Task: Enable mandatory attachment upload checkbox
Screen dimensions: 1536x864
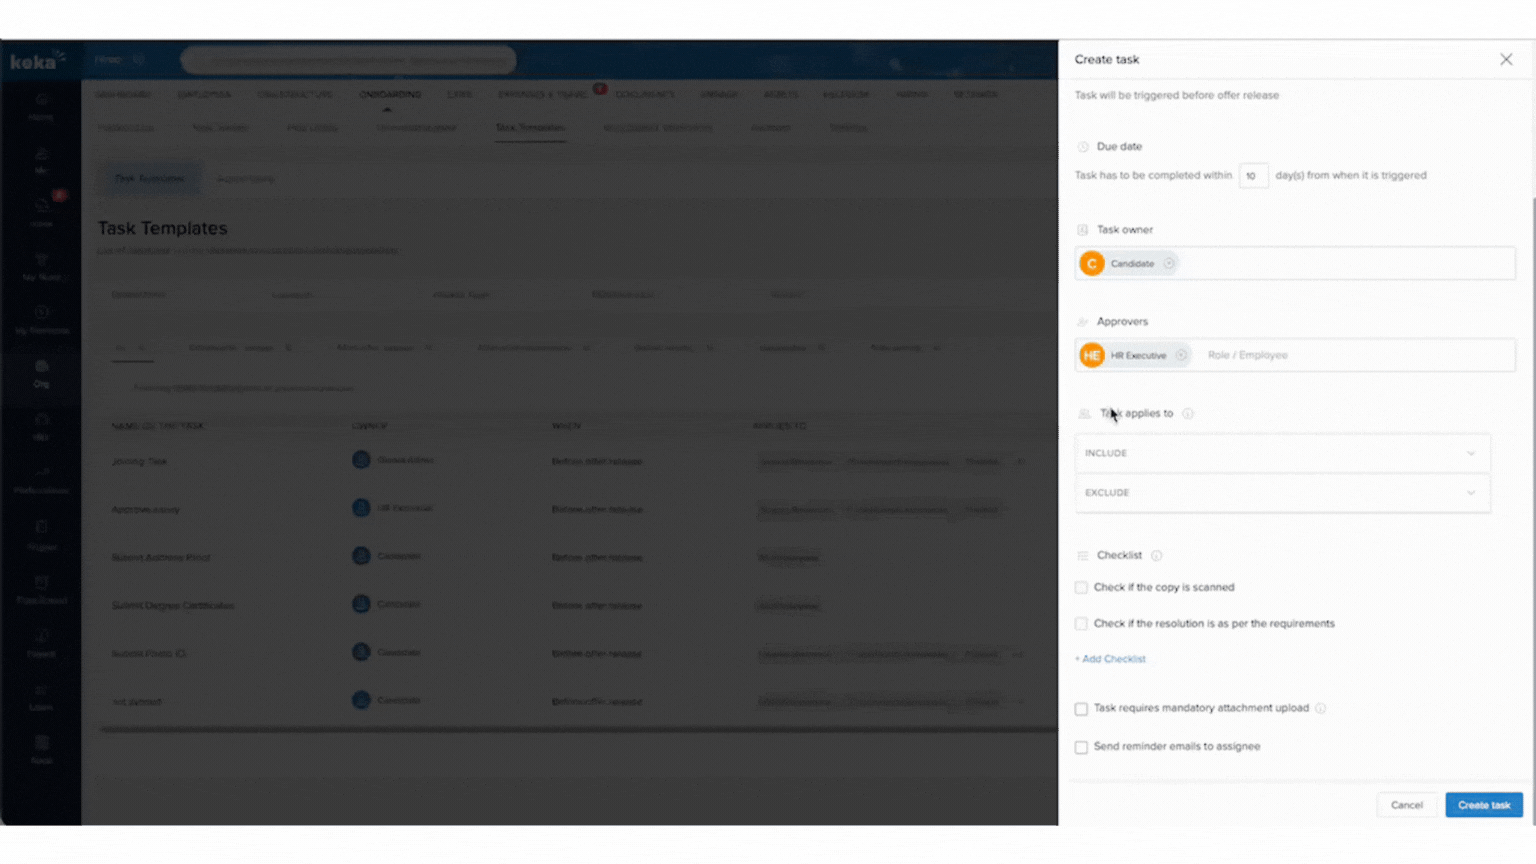Action: (1081, 709)
